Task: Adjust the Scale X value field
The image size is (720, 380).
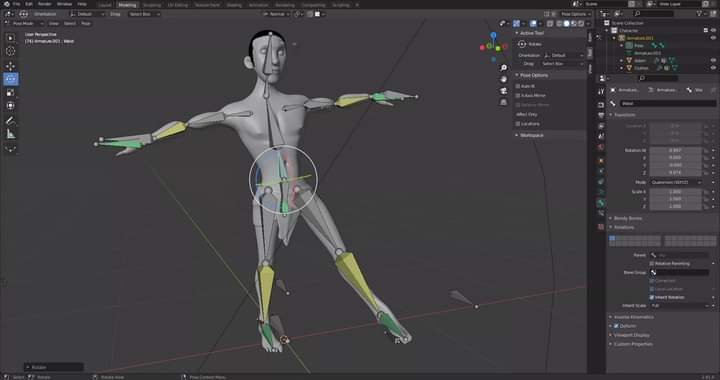Action: click(675, 192)
